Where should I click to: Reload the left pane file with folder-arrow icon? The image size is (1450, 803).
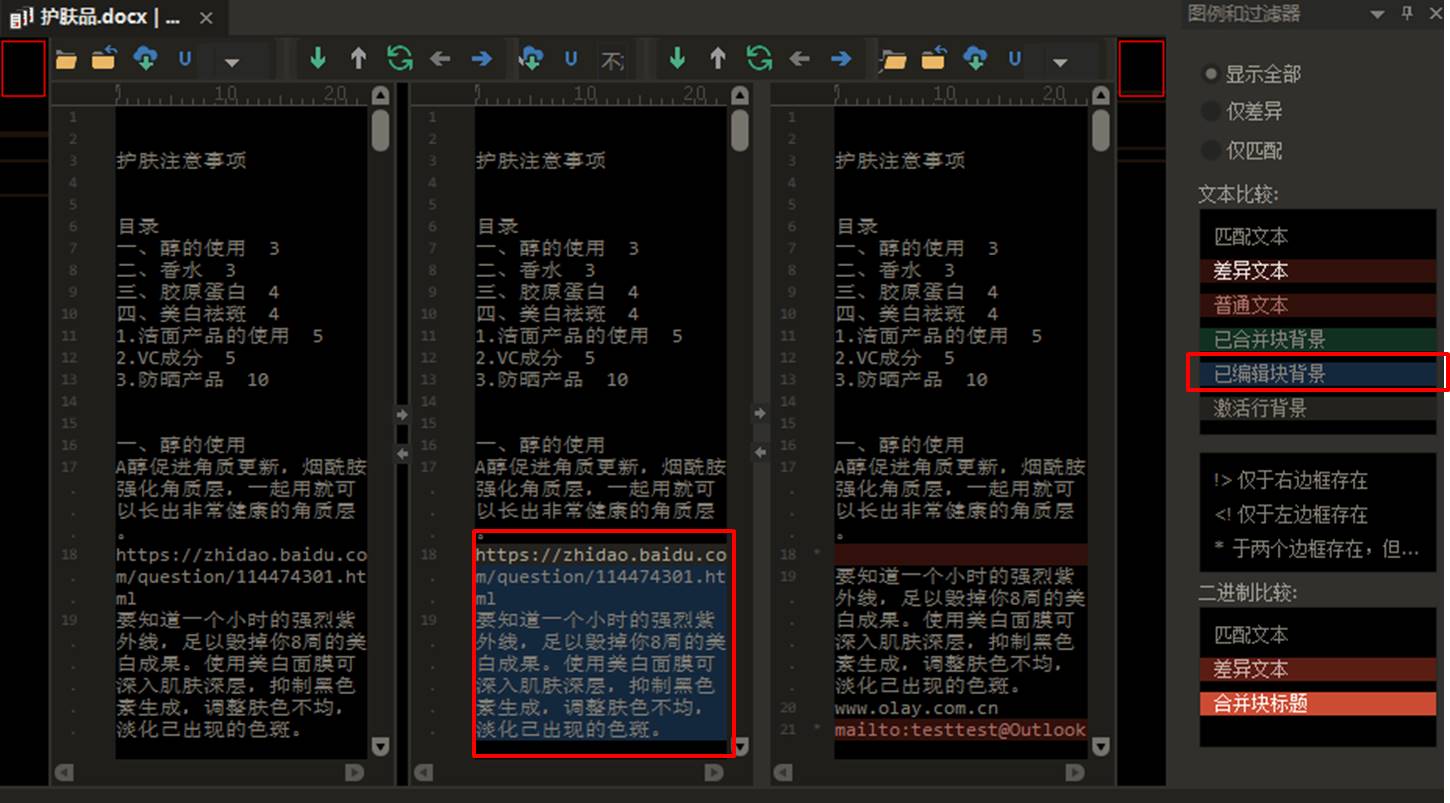104,60
